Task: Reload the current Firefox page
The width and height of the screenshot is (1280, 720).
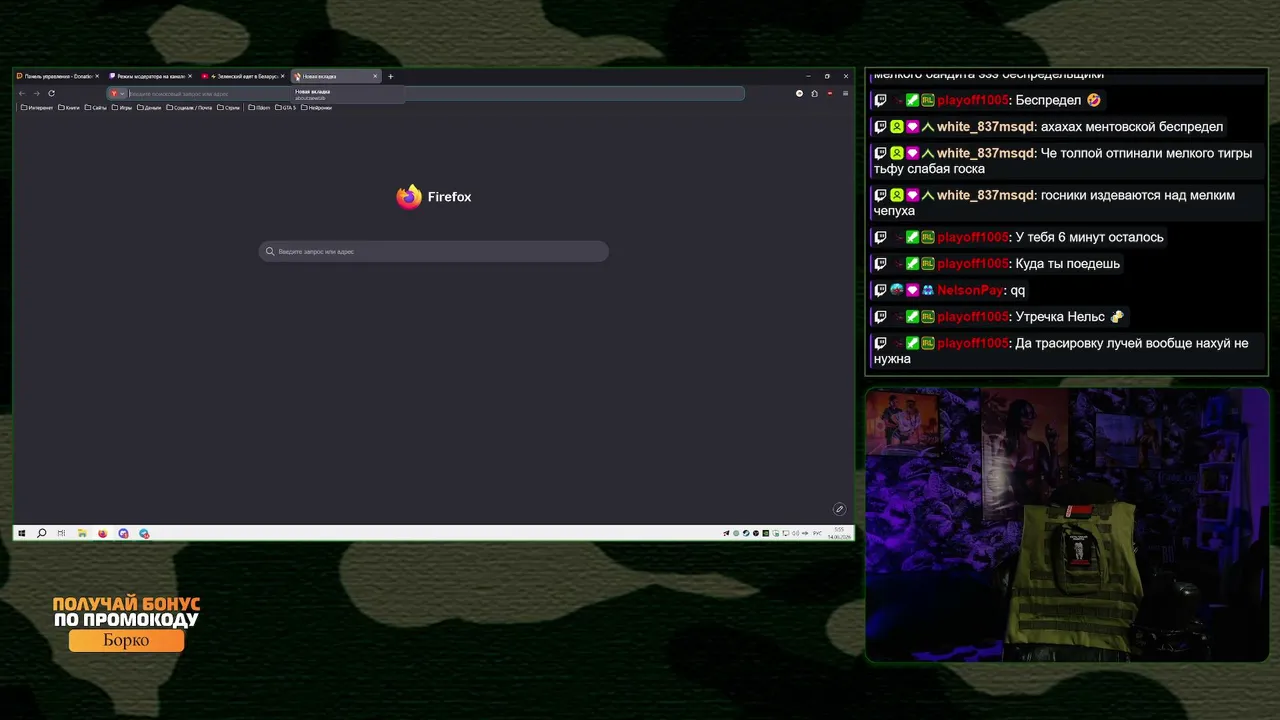Action: pyautogui.click(x=51, y=93)
